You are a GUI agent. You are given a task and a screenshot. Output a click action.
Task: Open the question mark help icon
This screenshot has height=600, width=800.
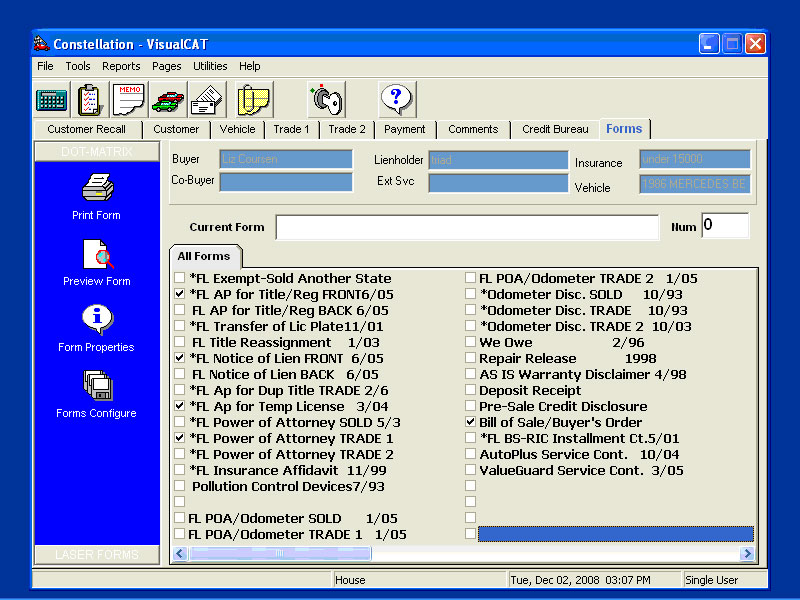397,99
